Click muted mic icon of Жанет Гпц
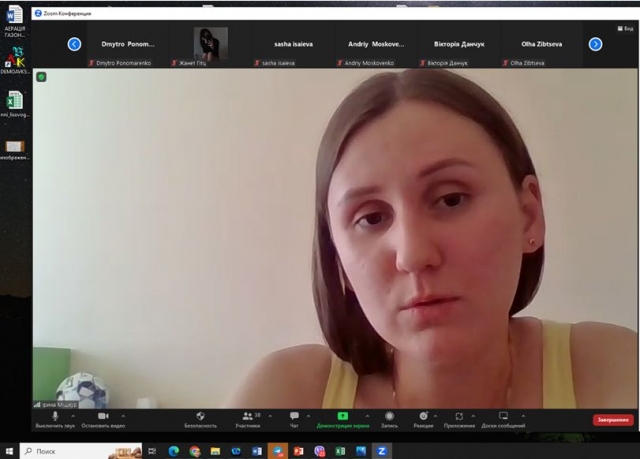The height and width of the screenshot is (459, 640). [x=174, y=63]
